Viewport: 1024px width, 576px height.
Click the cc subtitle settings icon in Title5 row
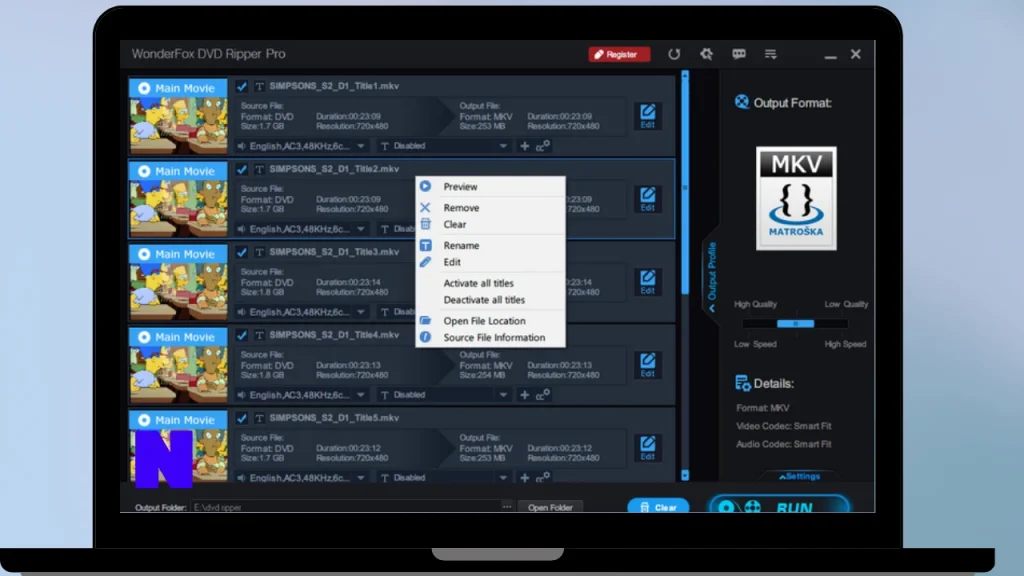pos(542,478)
